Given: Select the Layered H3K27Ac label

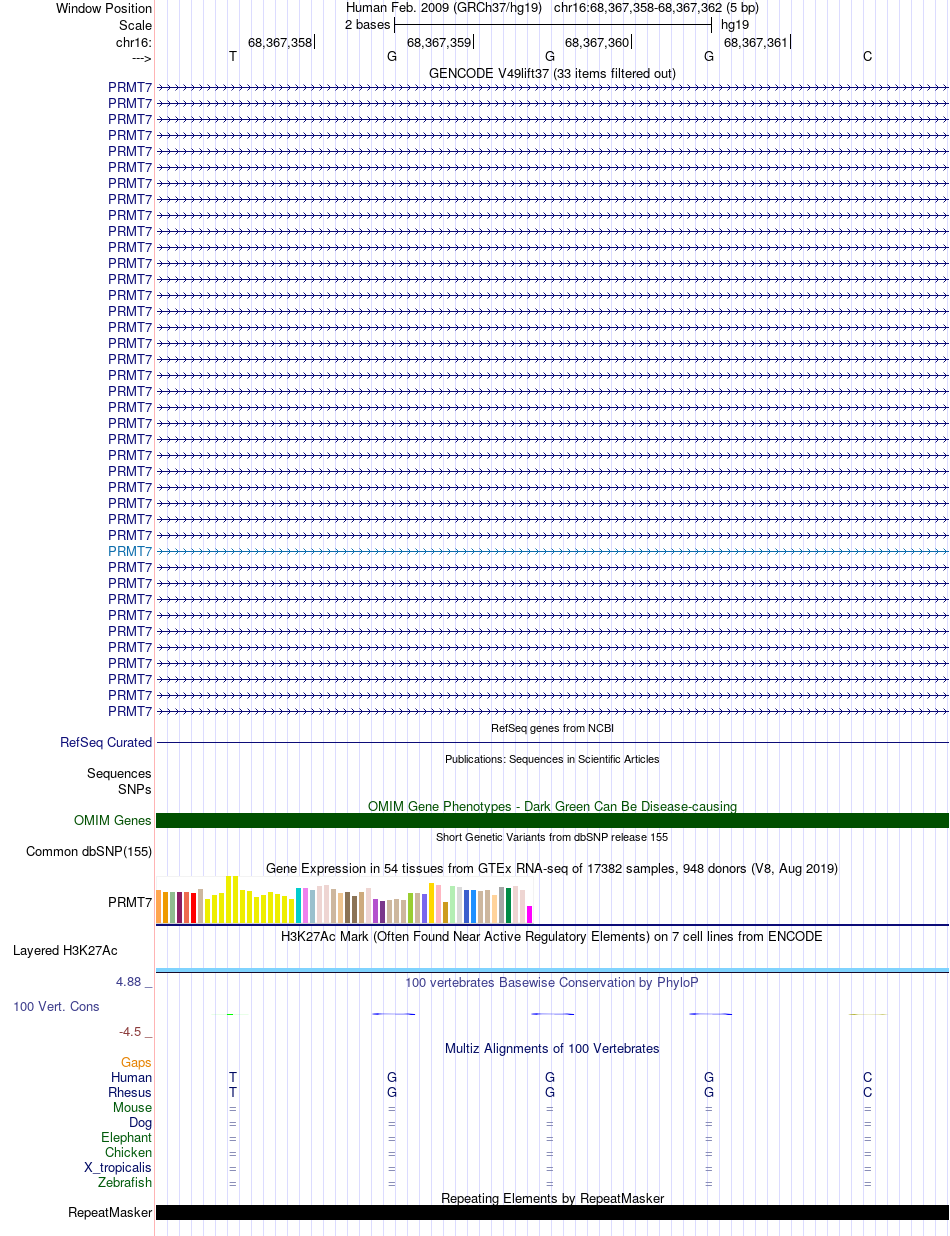Looking at the screenshot, I should (x=65, y=950).
